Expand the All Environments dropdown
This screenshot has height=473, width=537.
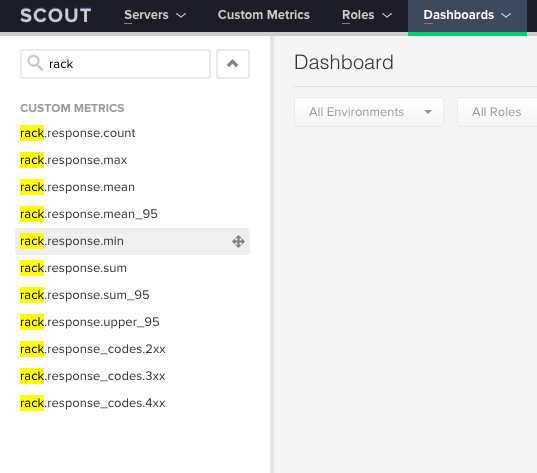pos(369,112)
